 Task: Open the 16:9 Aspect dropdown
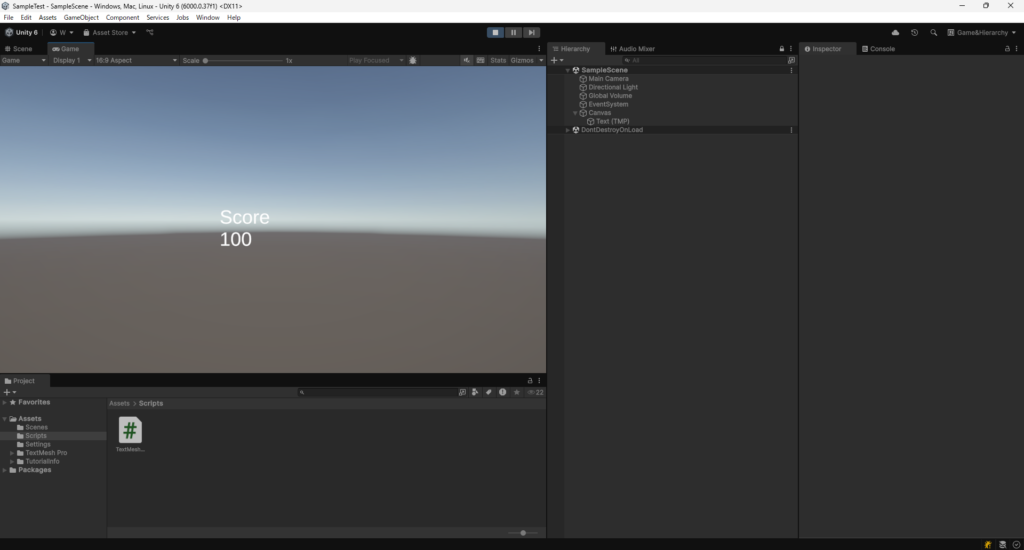pyautogui.click(x=136, y=60)
